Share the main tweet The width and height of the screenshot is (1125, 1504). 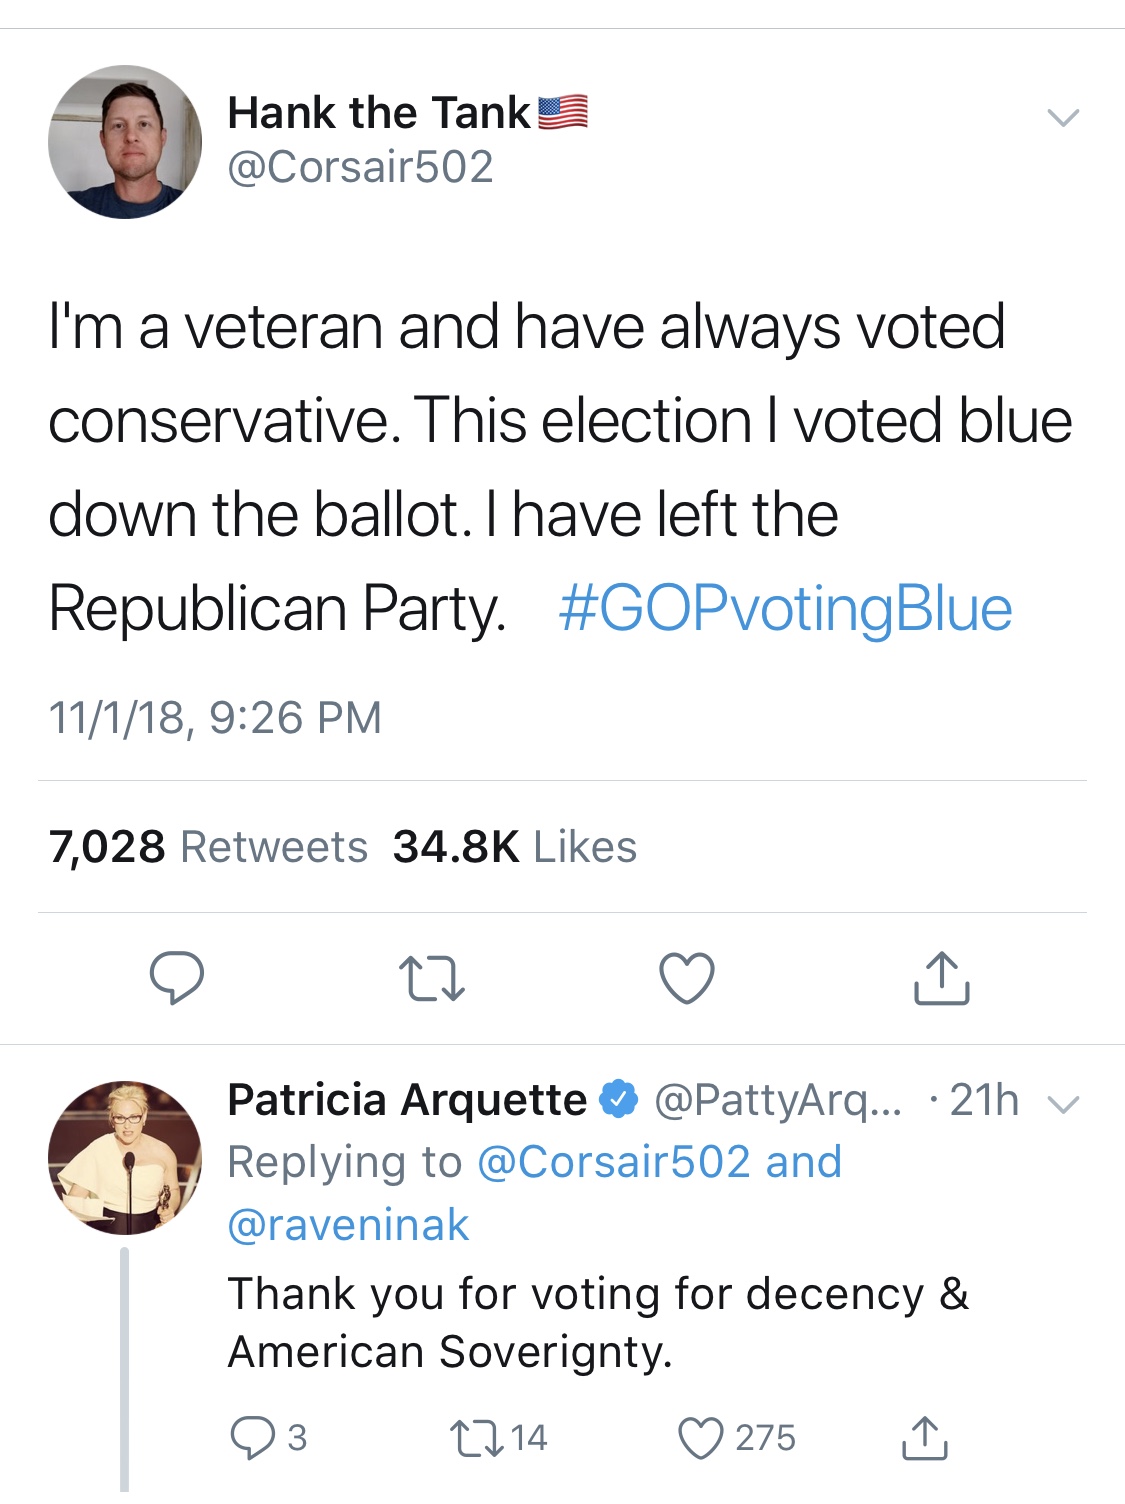tap(941, 978)
